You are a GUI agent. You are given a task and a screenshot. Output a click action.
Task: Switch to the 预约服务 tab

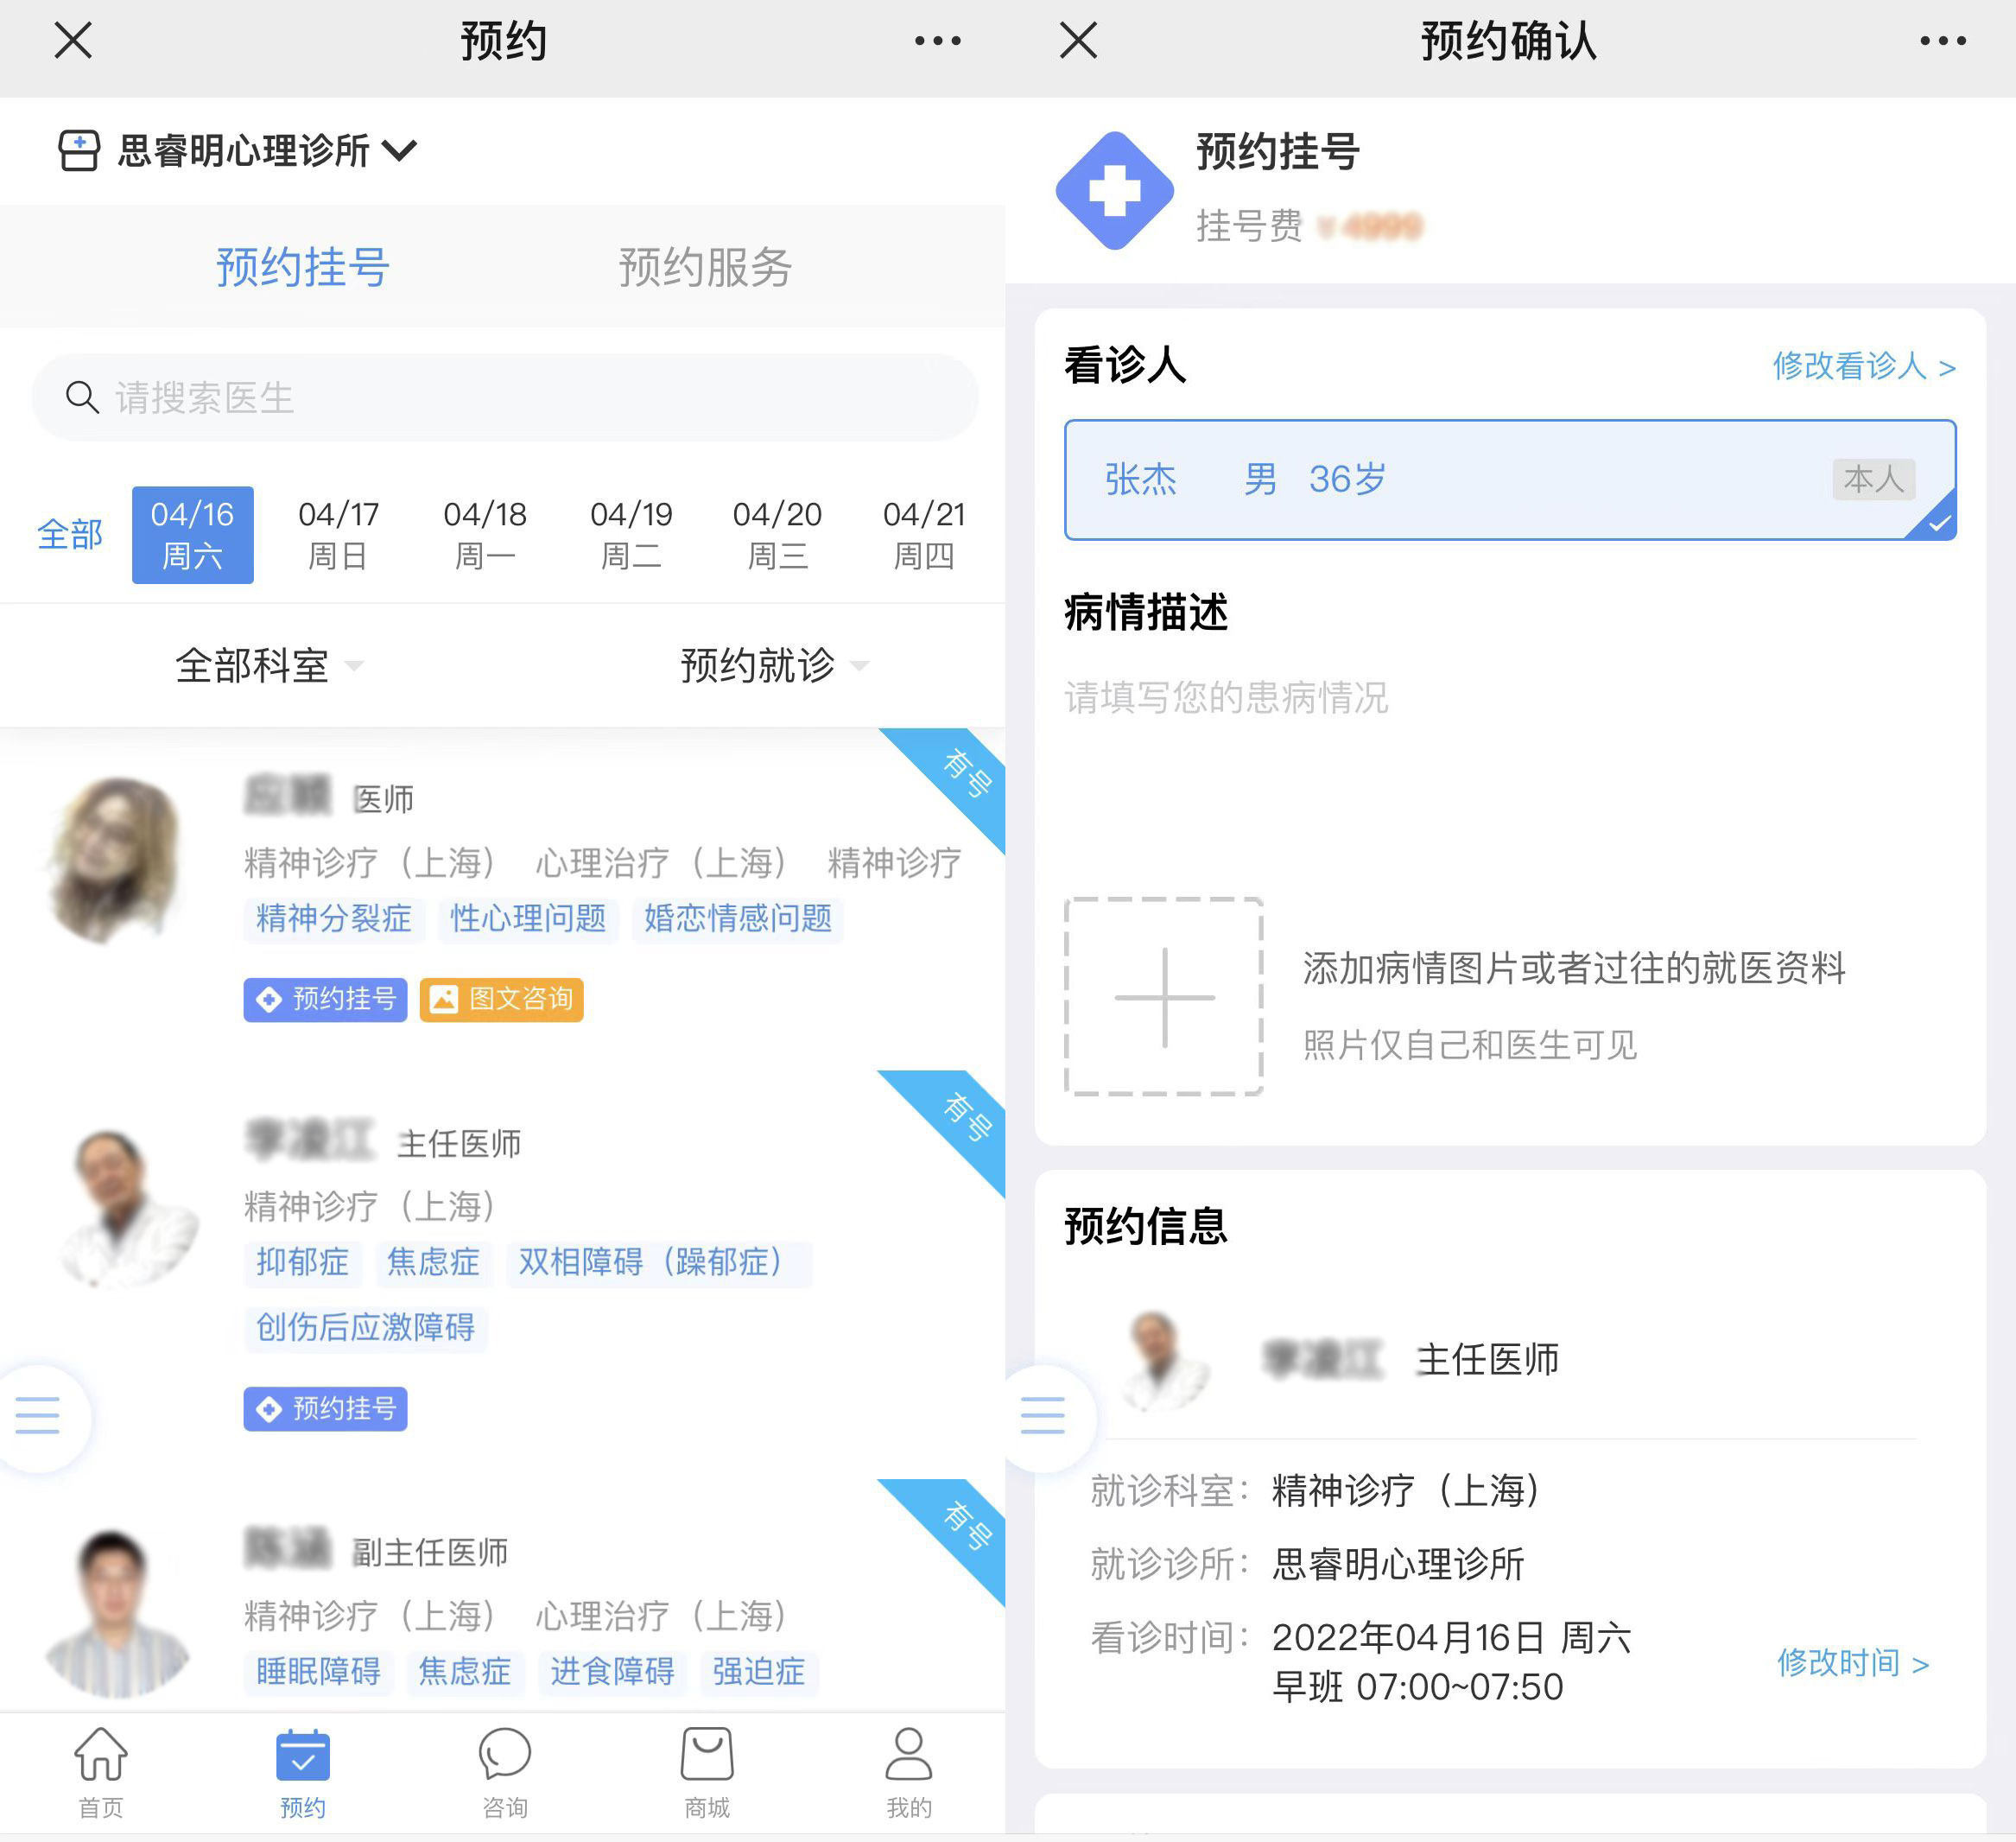click(x=705, y=267)
